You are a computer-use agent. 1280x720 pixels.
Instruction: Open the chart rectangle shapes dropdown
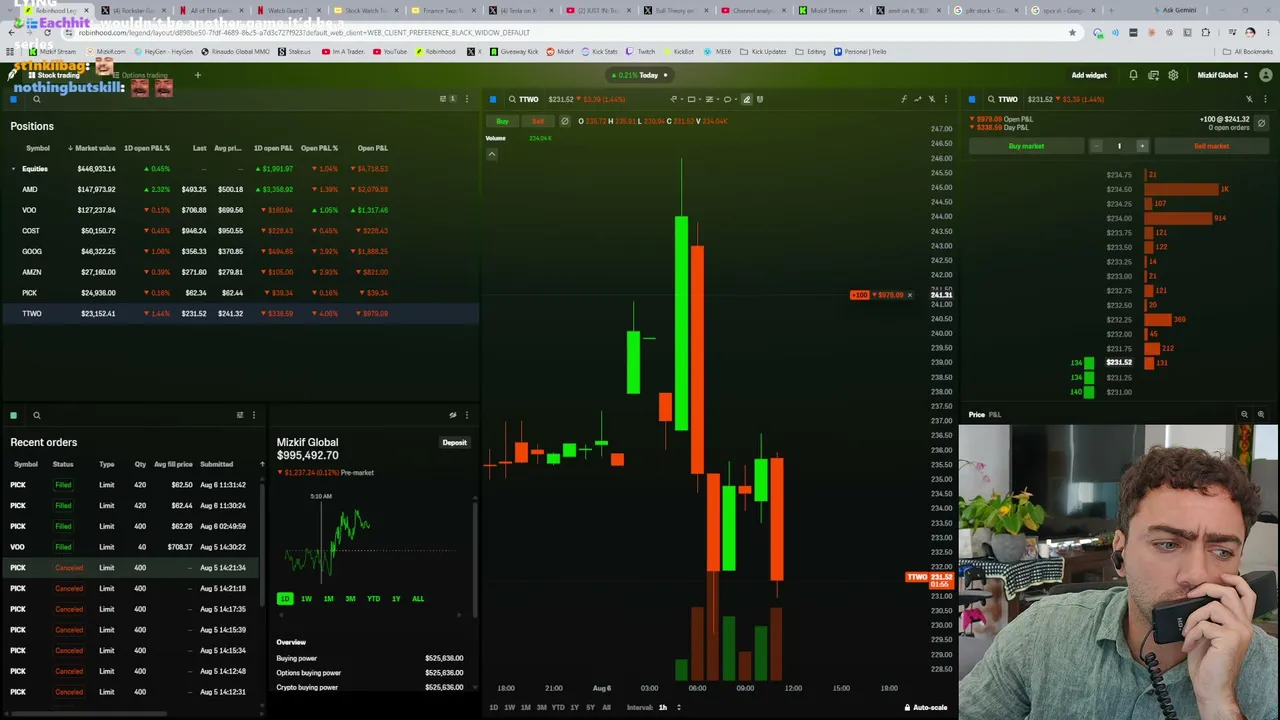[x=694, y=99]
